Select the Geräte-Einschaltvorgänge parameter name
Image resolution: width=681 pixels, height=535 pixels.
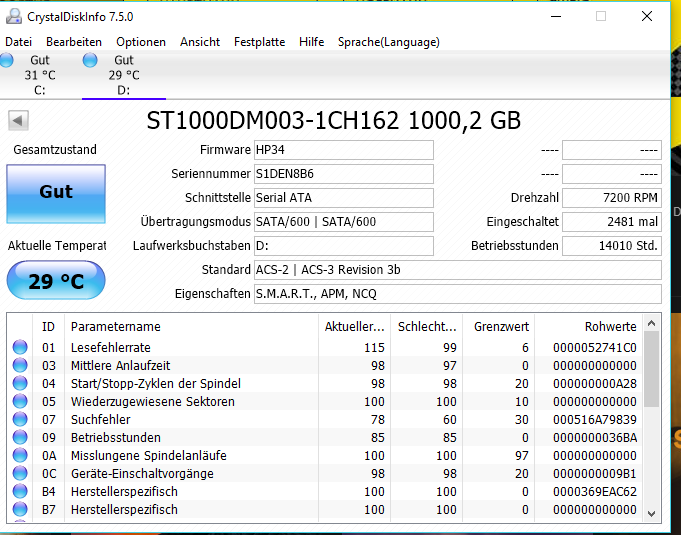tap(142, 474)
